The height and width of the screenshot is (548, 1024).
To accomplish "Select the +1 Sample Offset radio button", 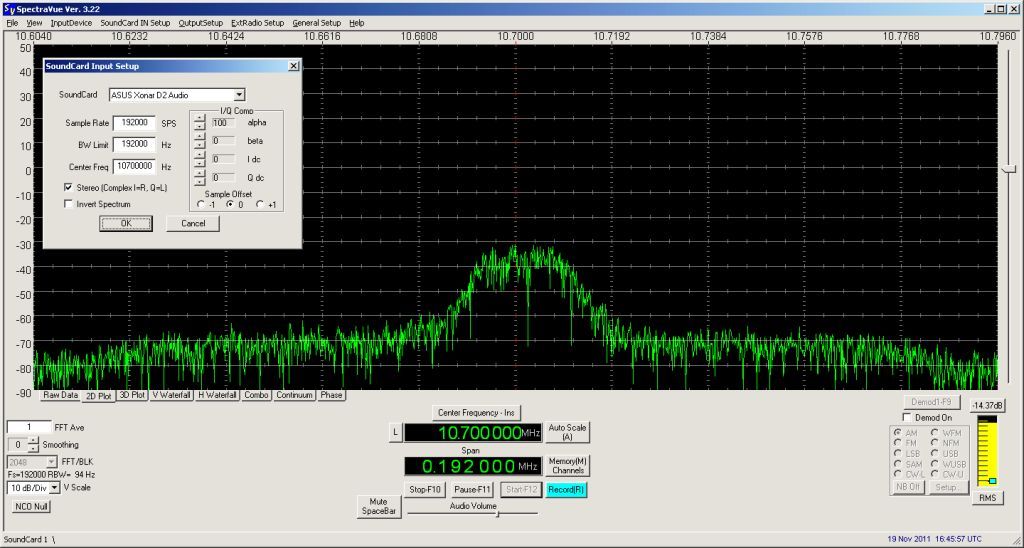I will [260, 204].
